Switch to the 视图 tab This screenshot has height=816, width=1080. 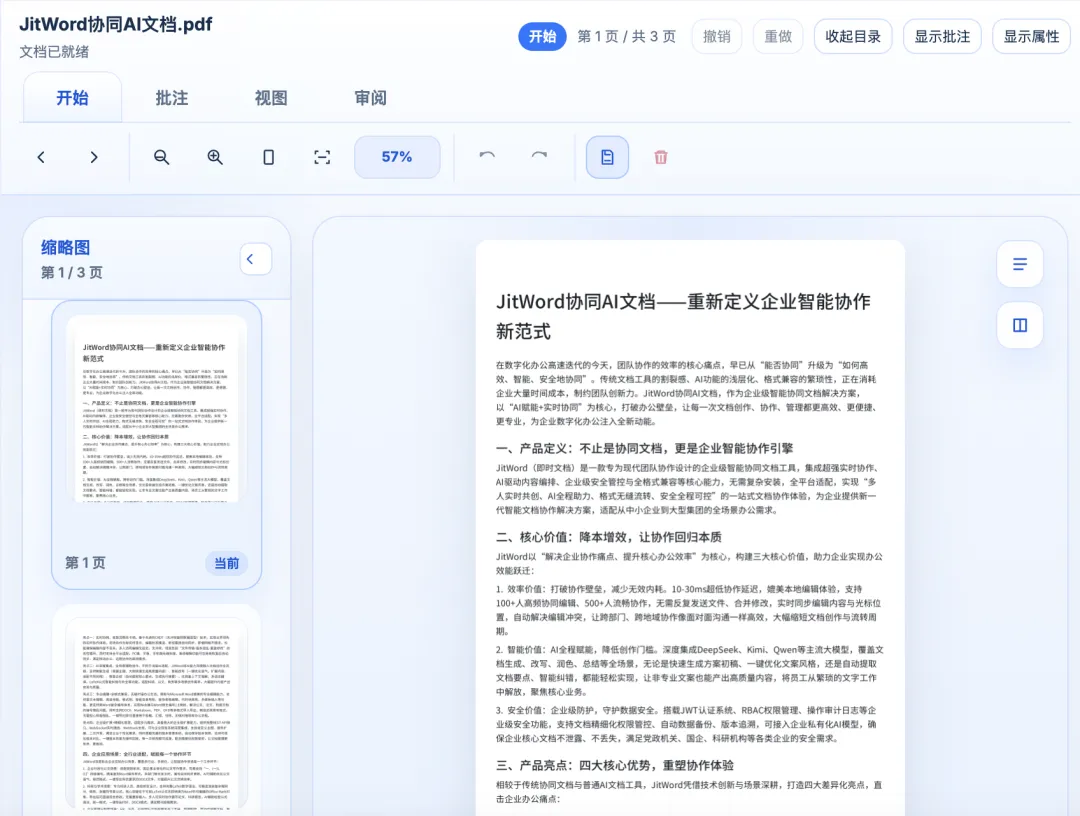(271, 98)
